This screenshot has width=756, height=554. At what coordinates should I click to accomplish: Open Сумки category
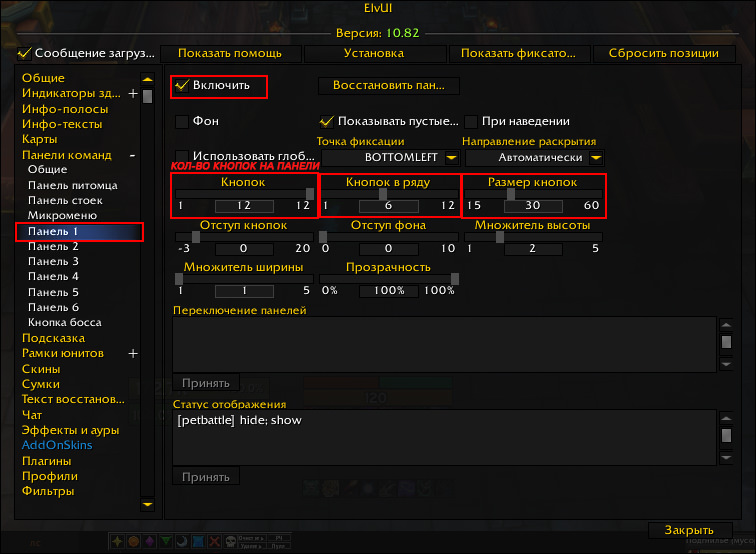[41, 384]
